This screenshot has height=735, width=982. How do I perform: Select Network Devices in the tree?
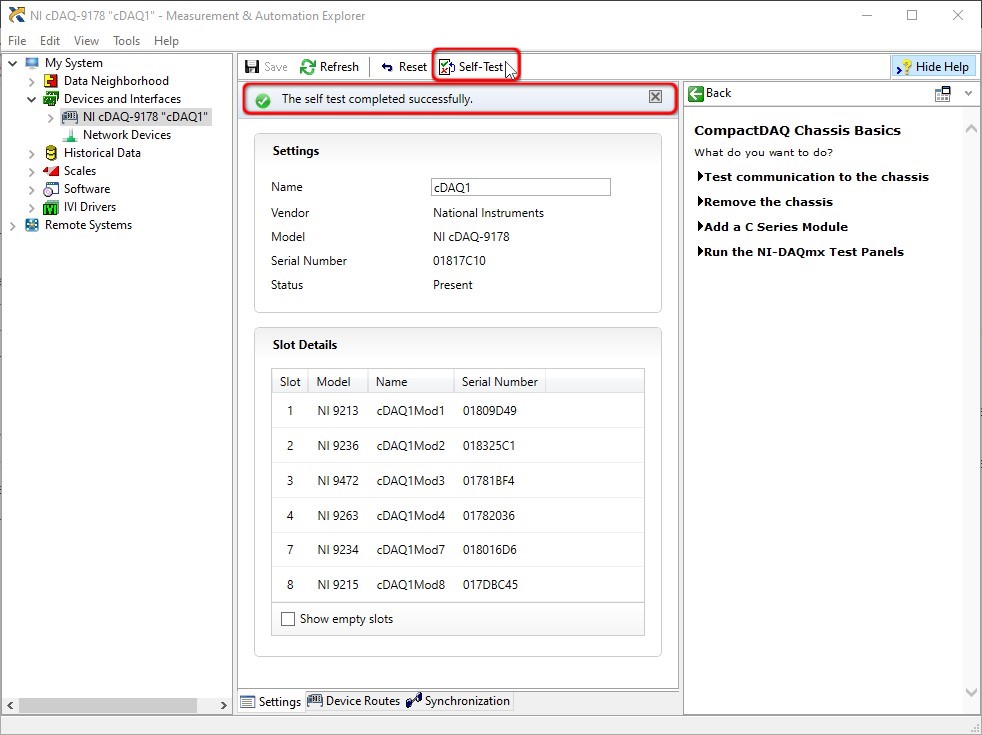[127, 135]
